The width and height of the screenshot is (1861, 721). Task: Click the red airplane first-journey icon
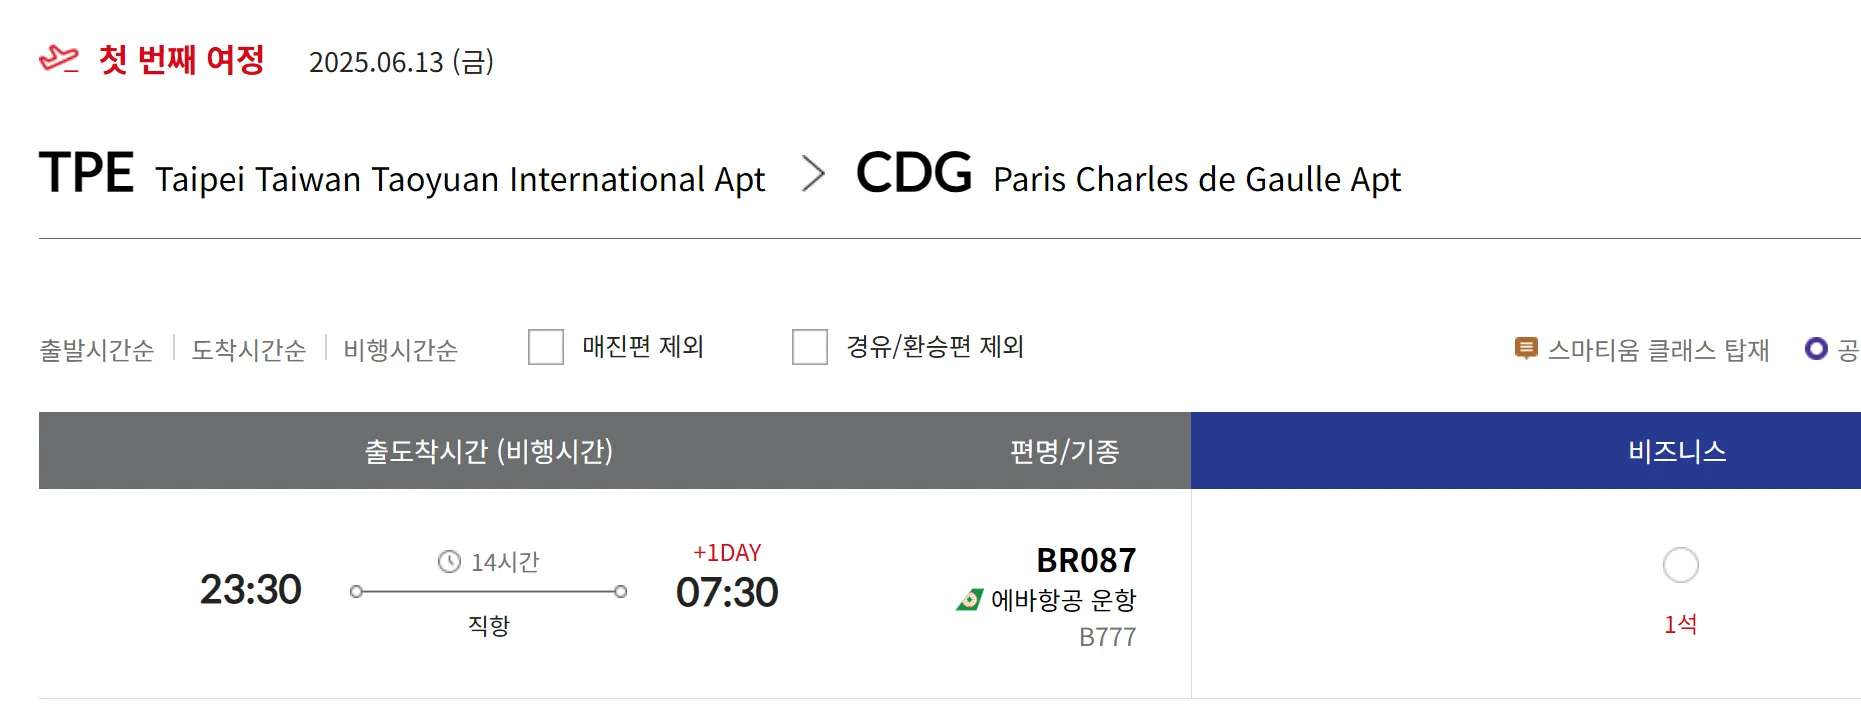(58, 59)
